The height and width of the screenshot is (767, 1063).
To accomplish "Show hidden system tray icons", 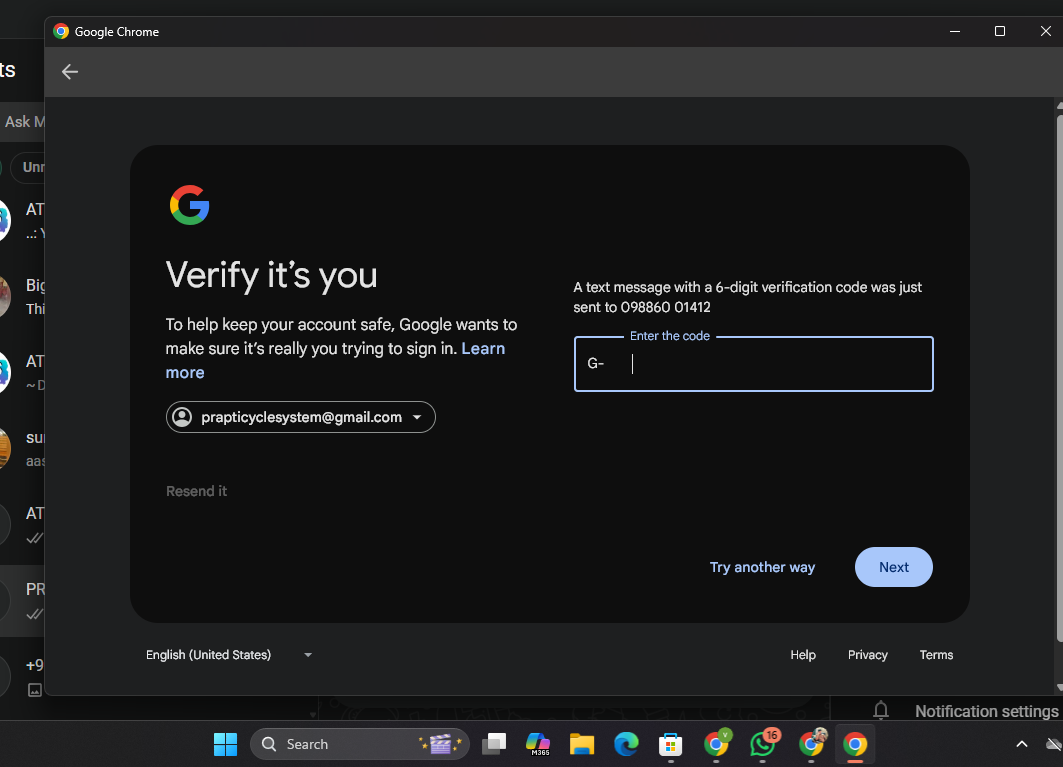I will coord(1022,744).
